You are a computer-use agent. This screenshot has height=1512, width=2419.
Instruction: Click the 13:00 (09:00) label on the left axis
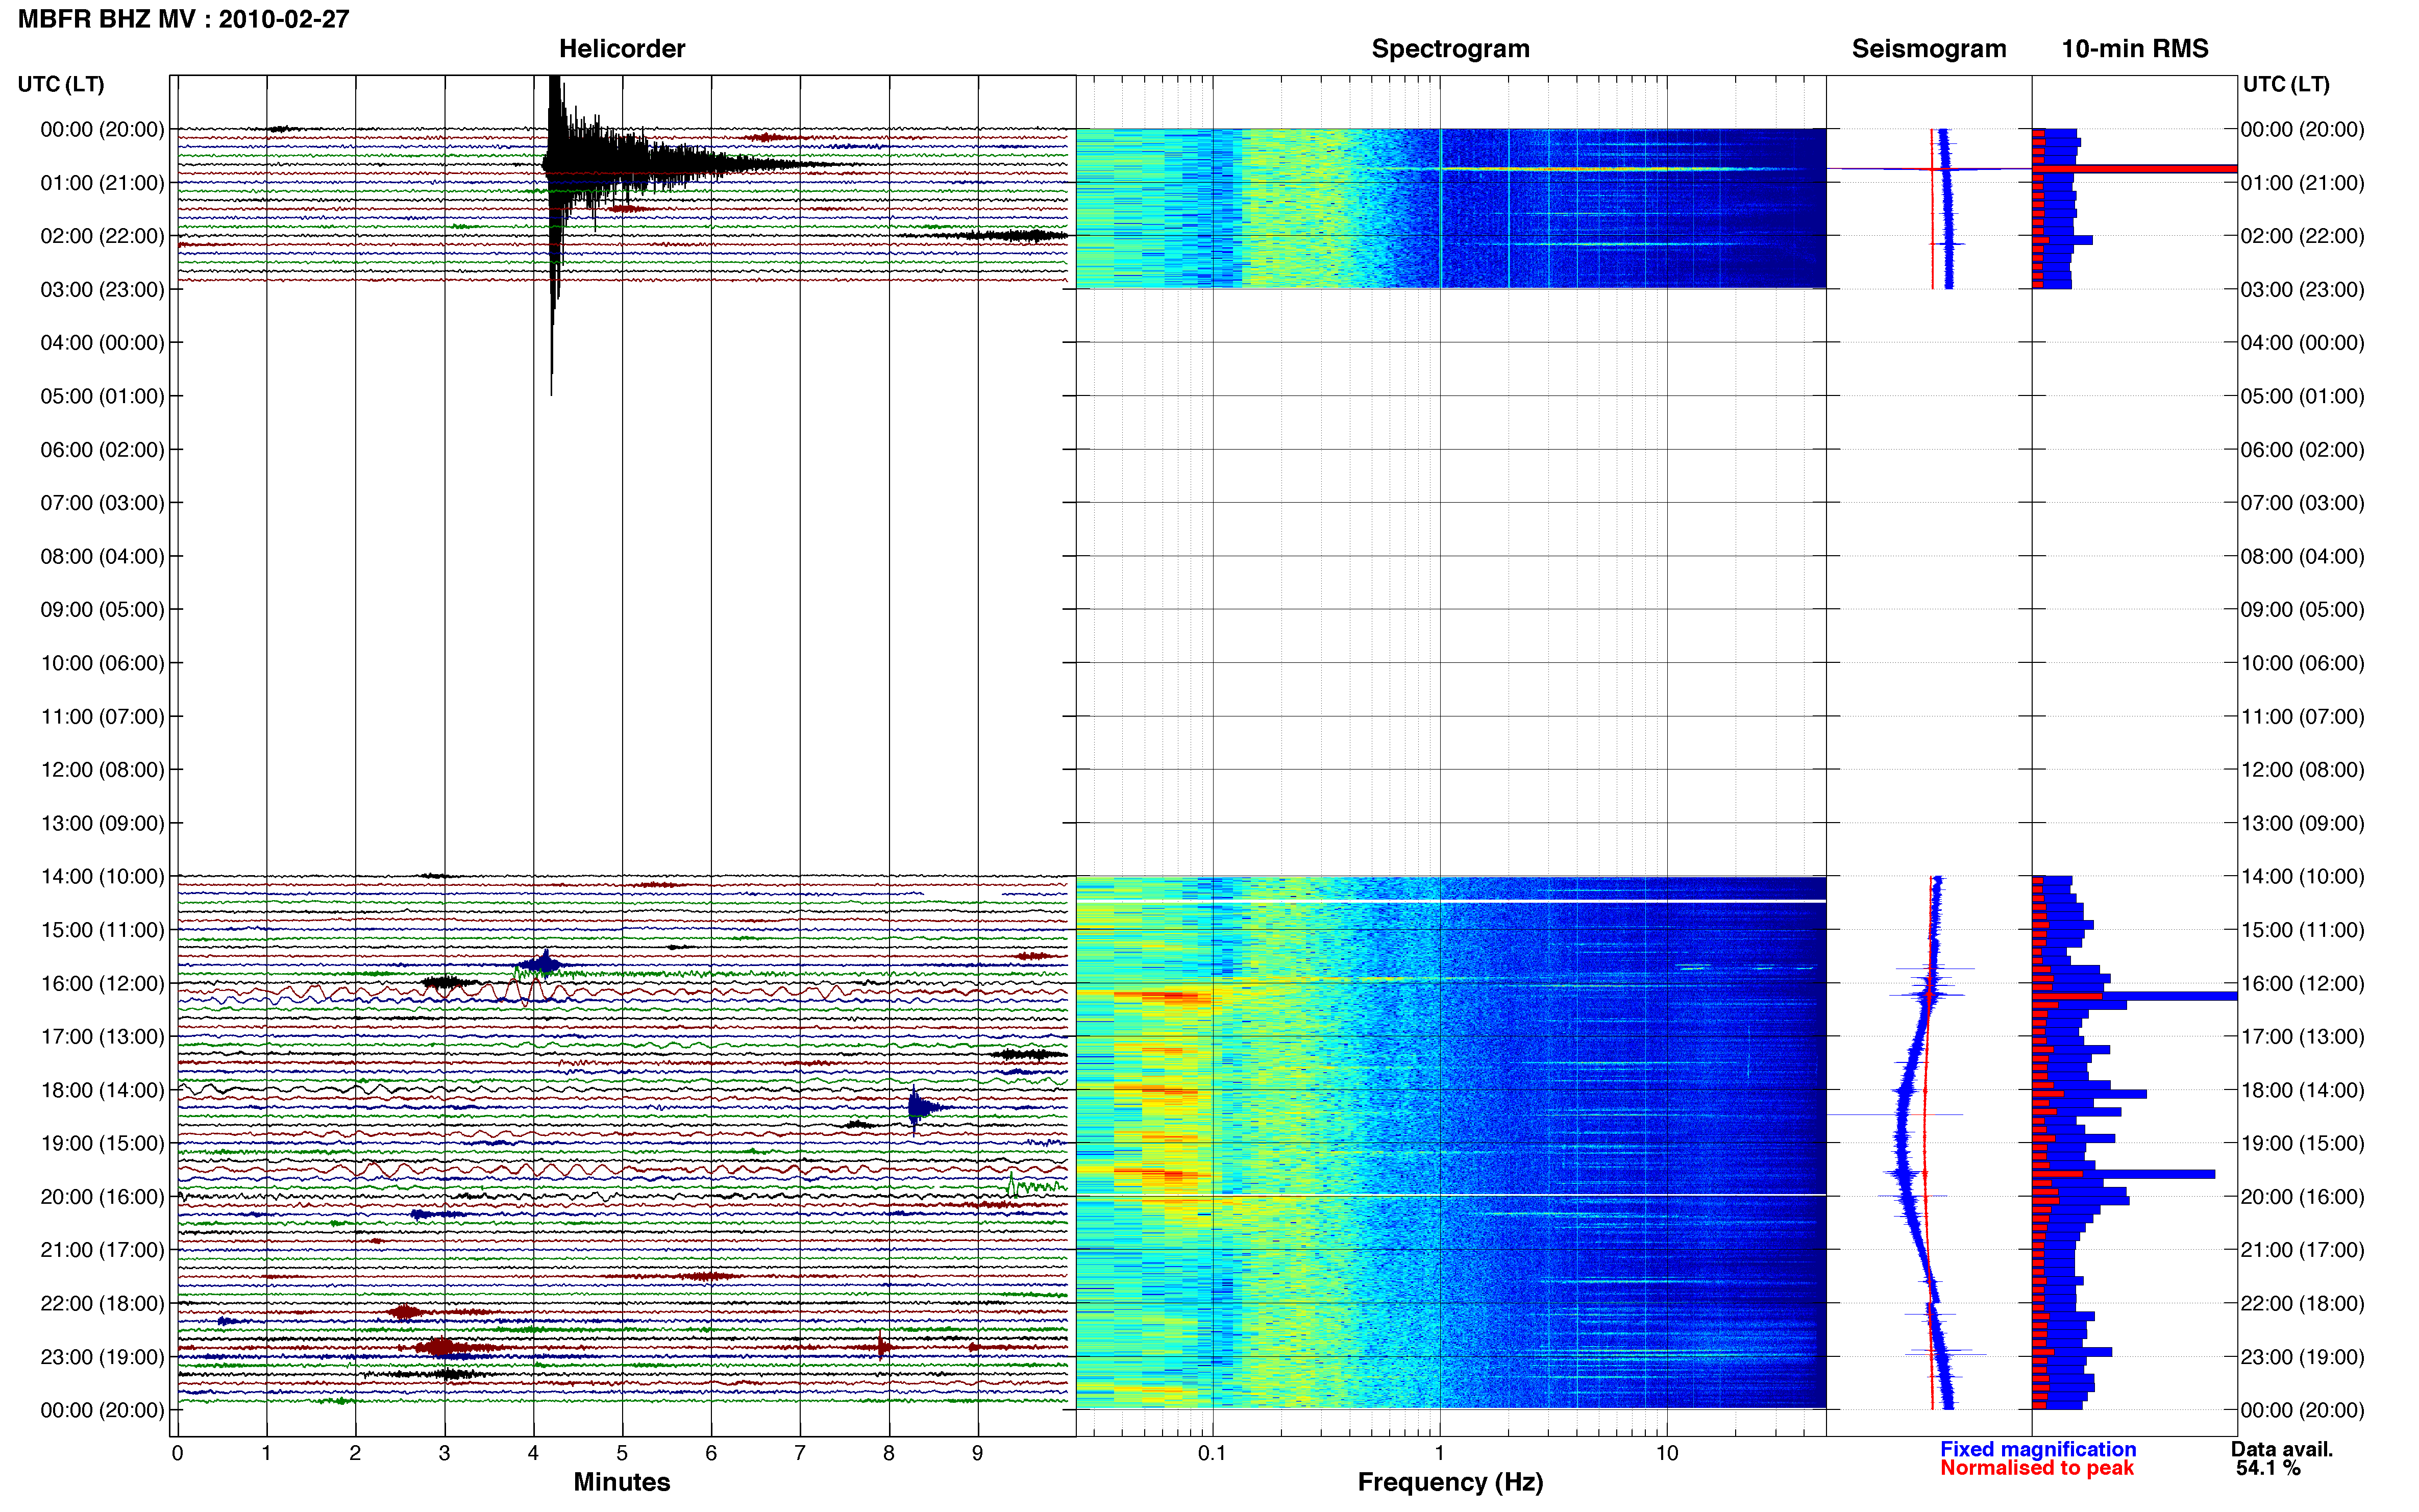point(102,823)
